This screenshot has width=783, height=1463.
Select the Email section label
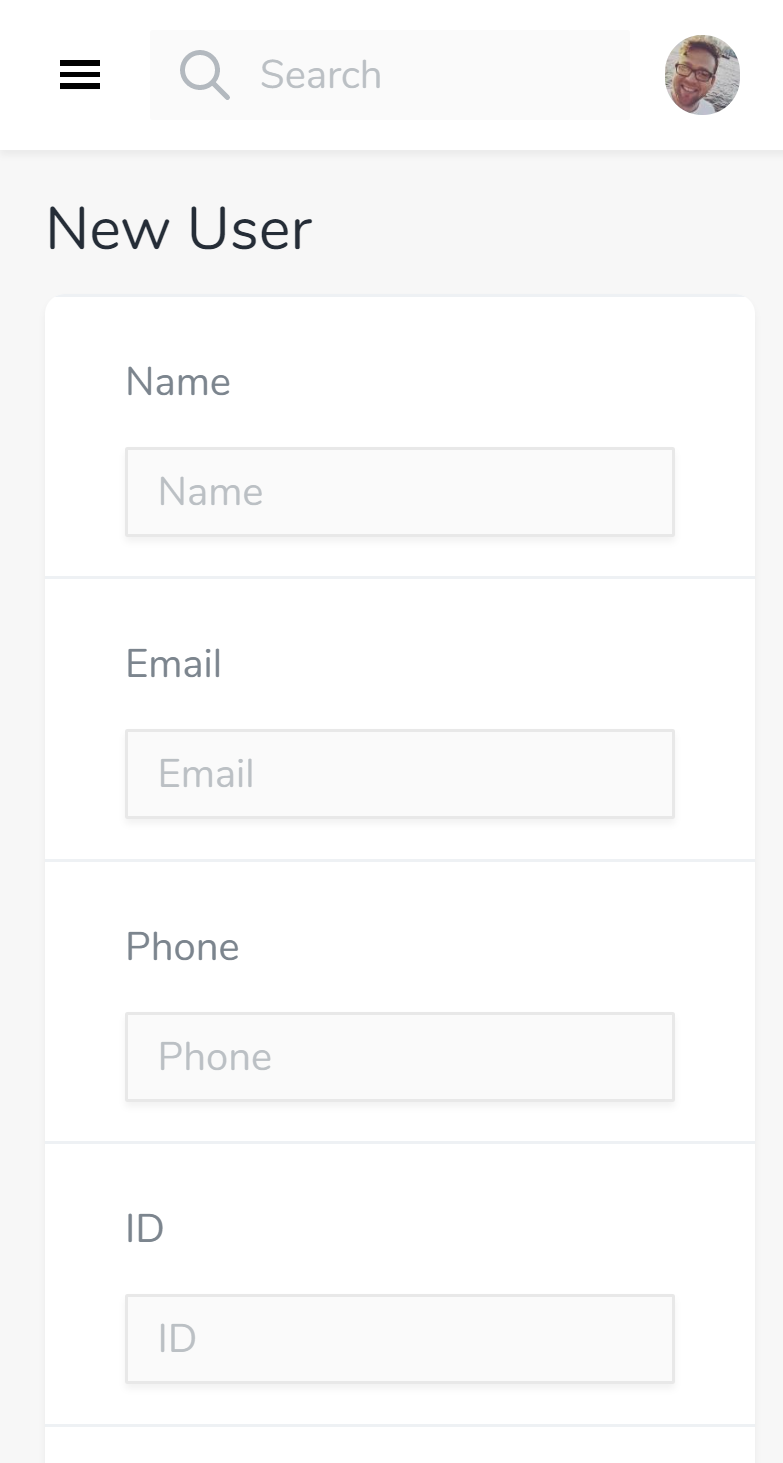click(174, 663)
